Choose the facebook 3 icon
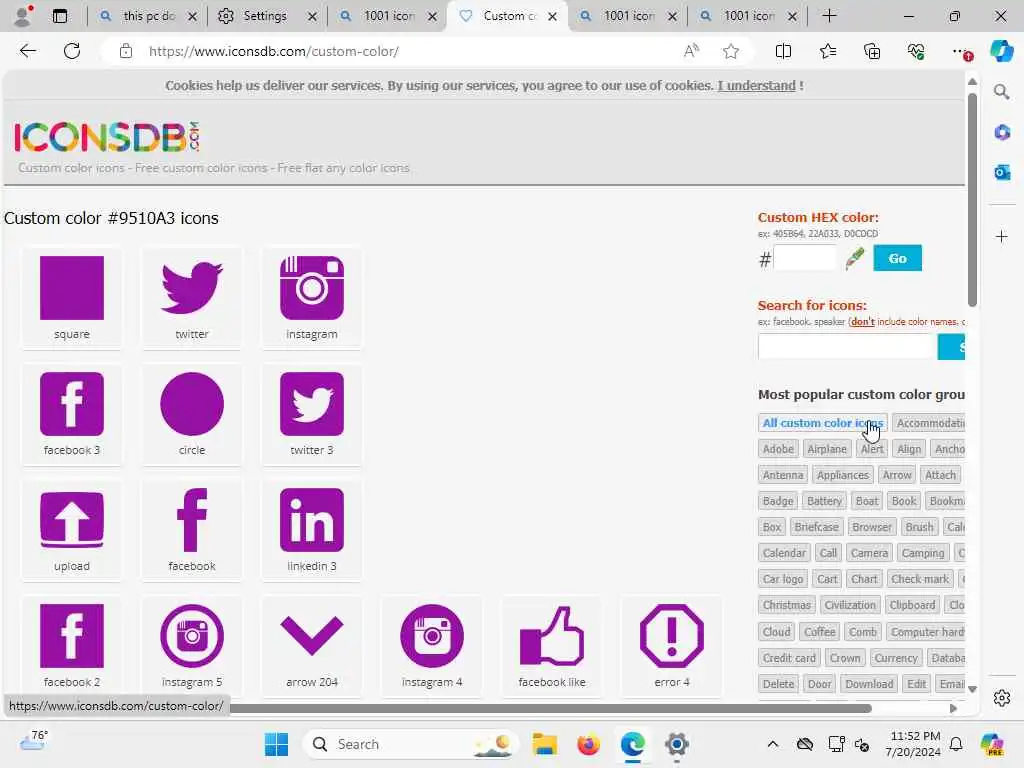 tap(72, 404)
